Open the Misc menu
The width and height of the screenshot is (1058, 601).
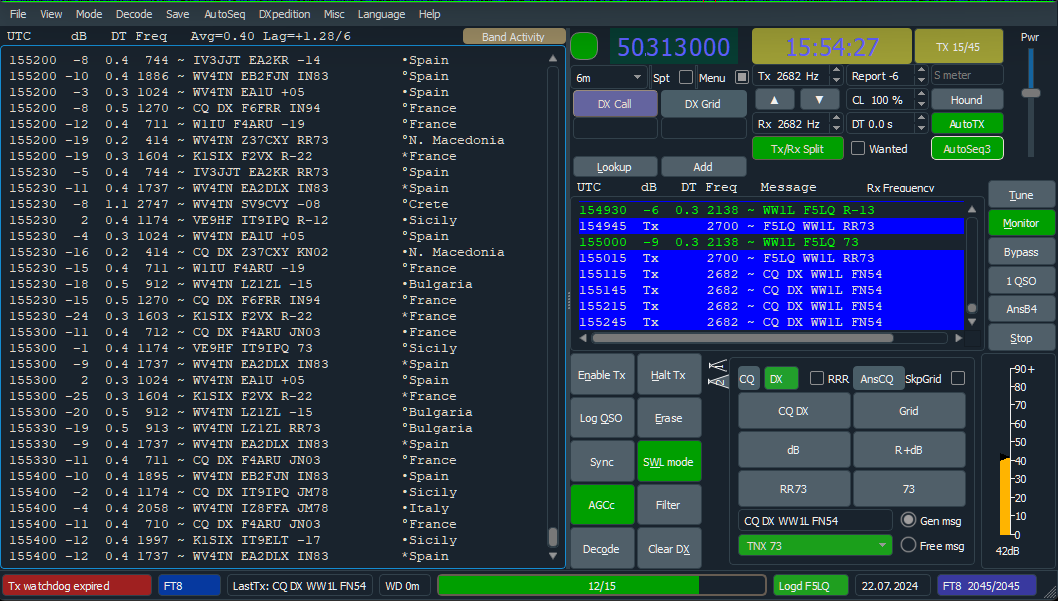point(334,14)
